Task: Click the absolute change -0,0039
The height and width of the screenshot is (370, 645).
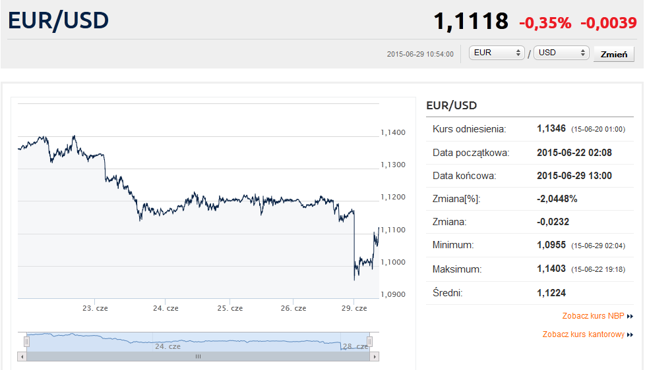Action: tap(609, 23)
